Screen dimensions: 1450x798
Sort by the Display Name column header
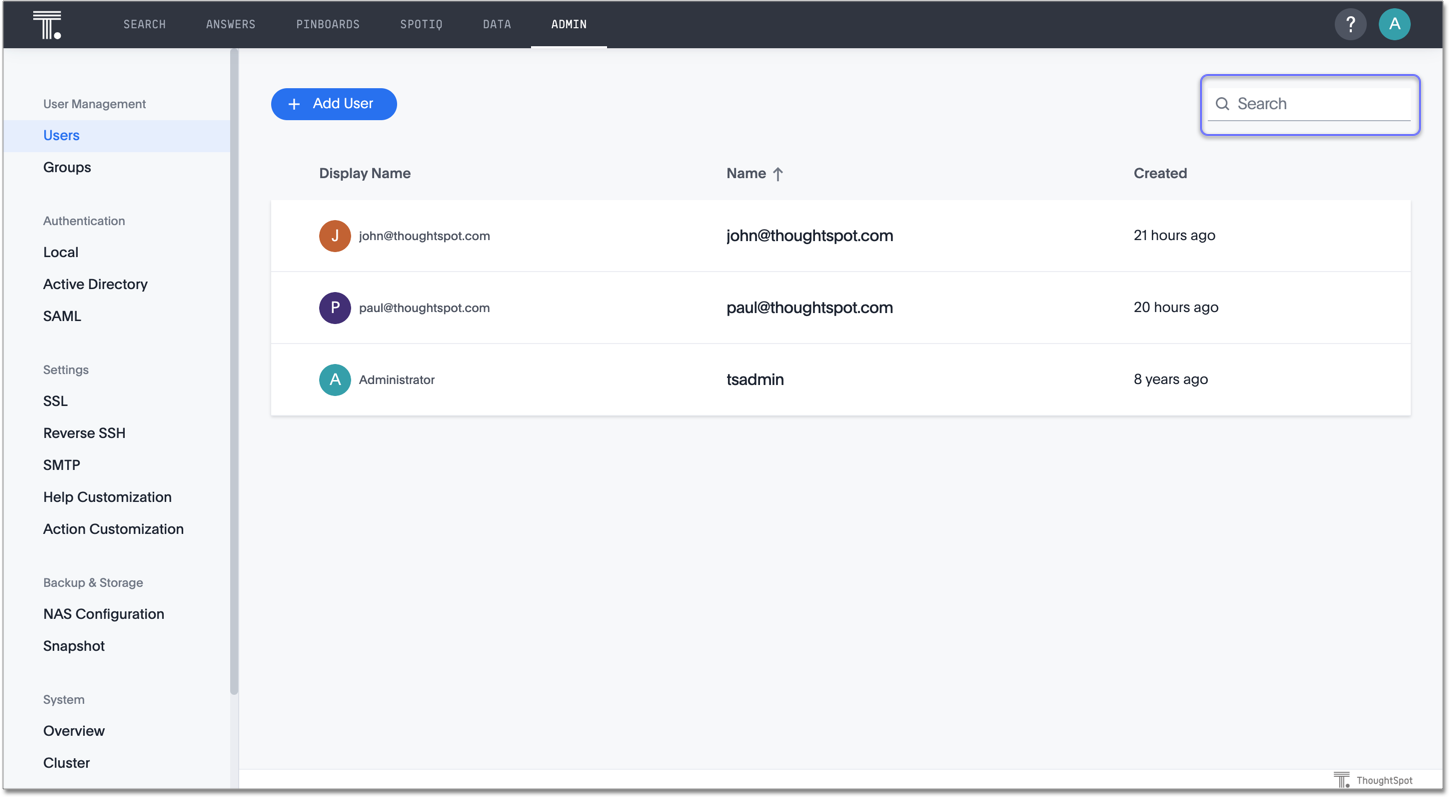(x=365, y=173)
